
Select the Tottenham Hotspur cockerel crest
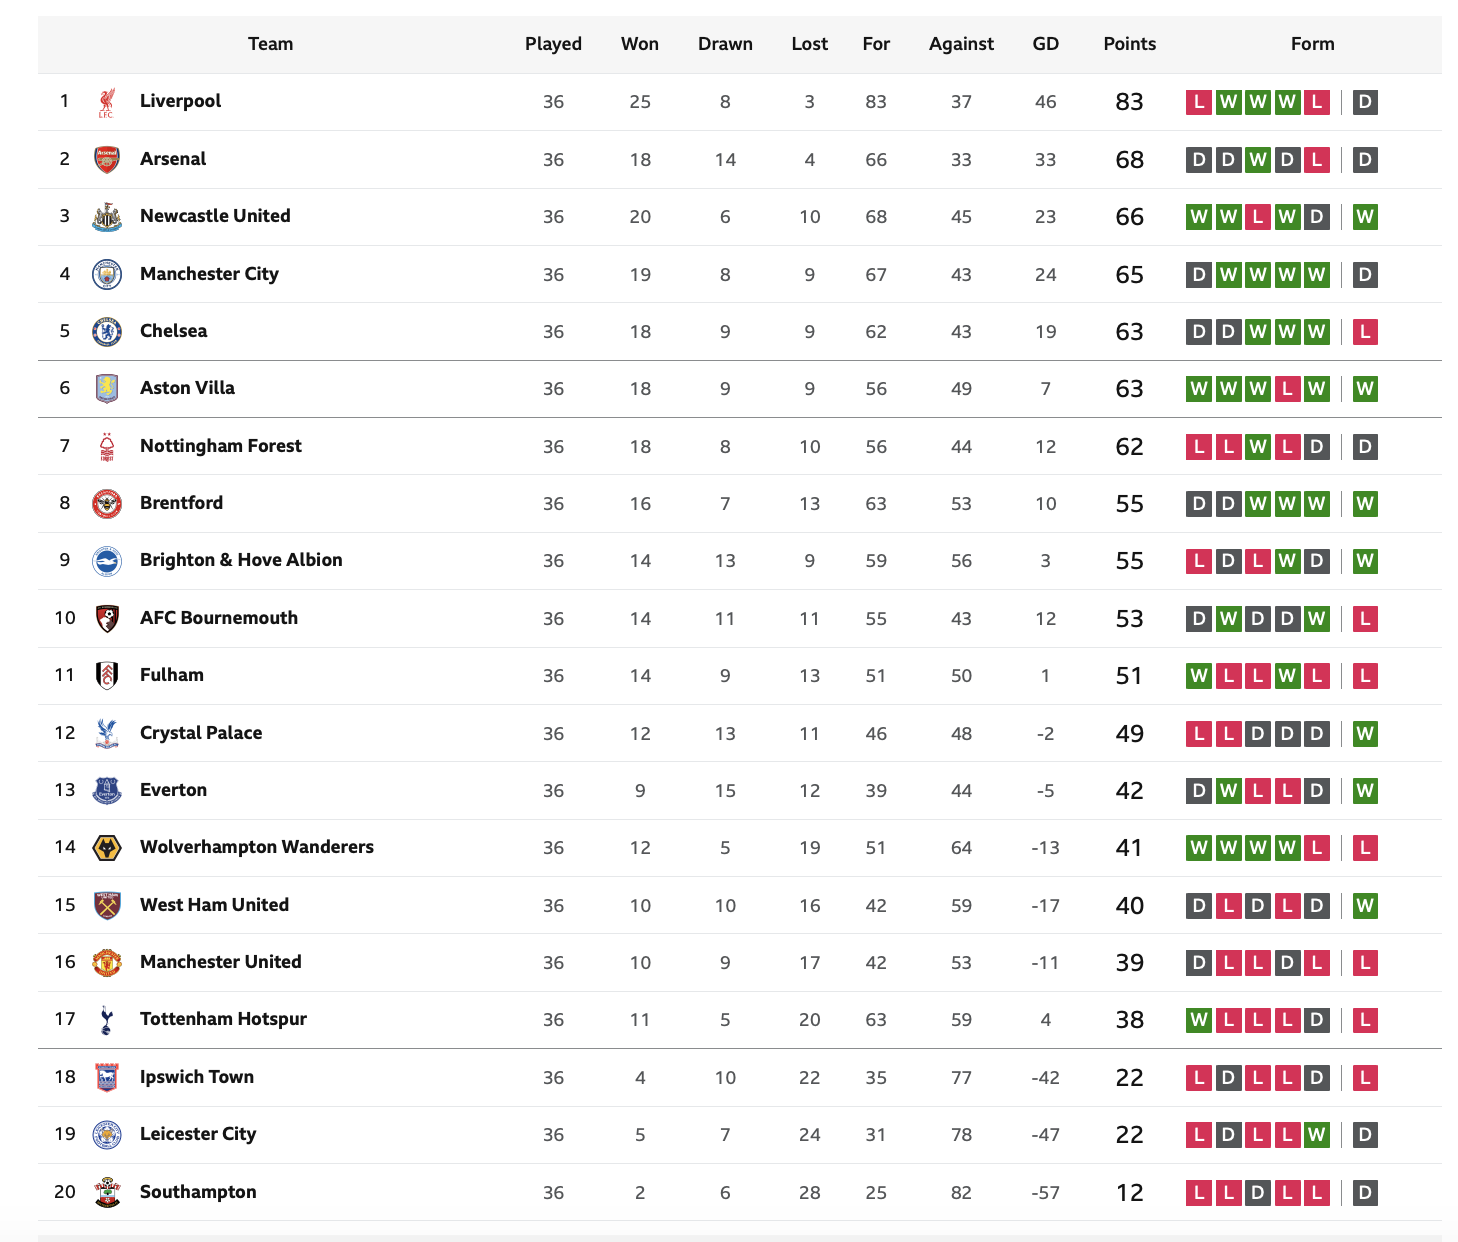(107, 1020)
